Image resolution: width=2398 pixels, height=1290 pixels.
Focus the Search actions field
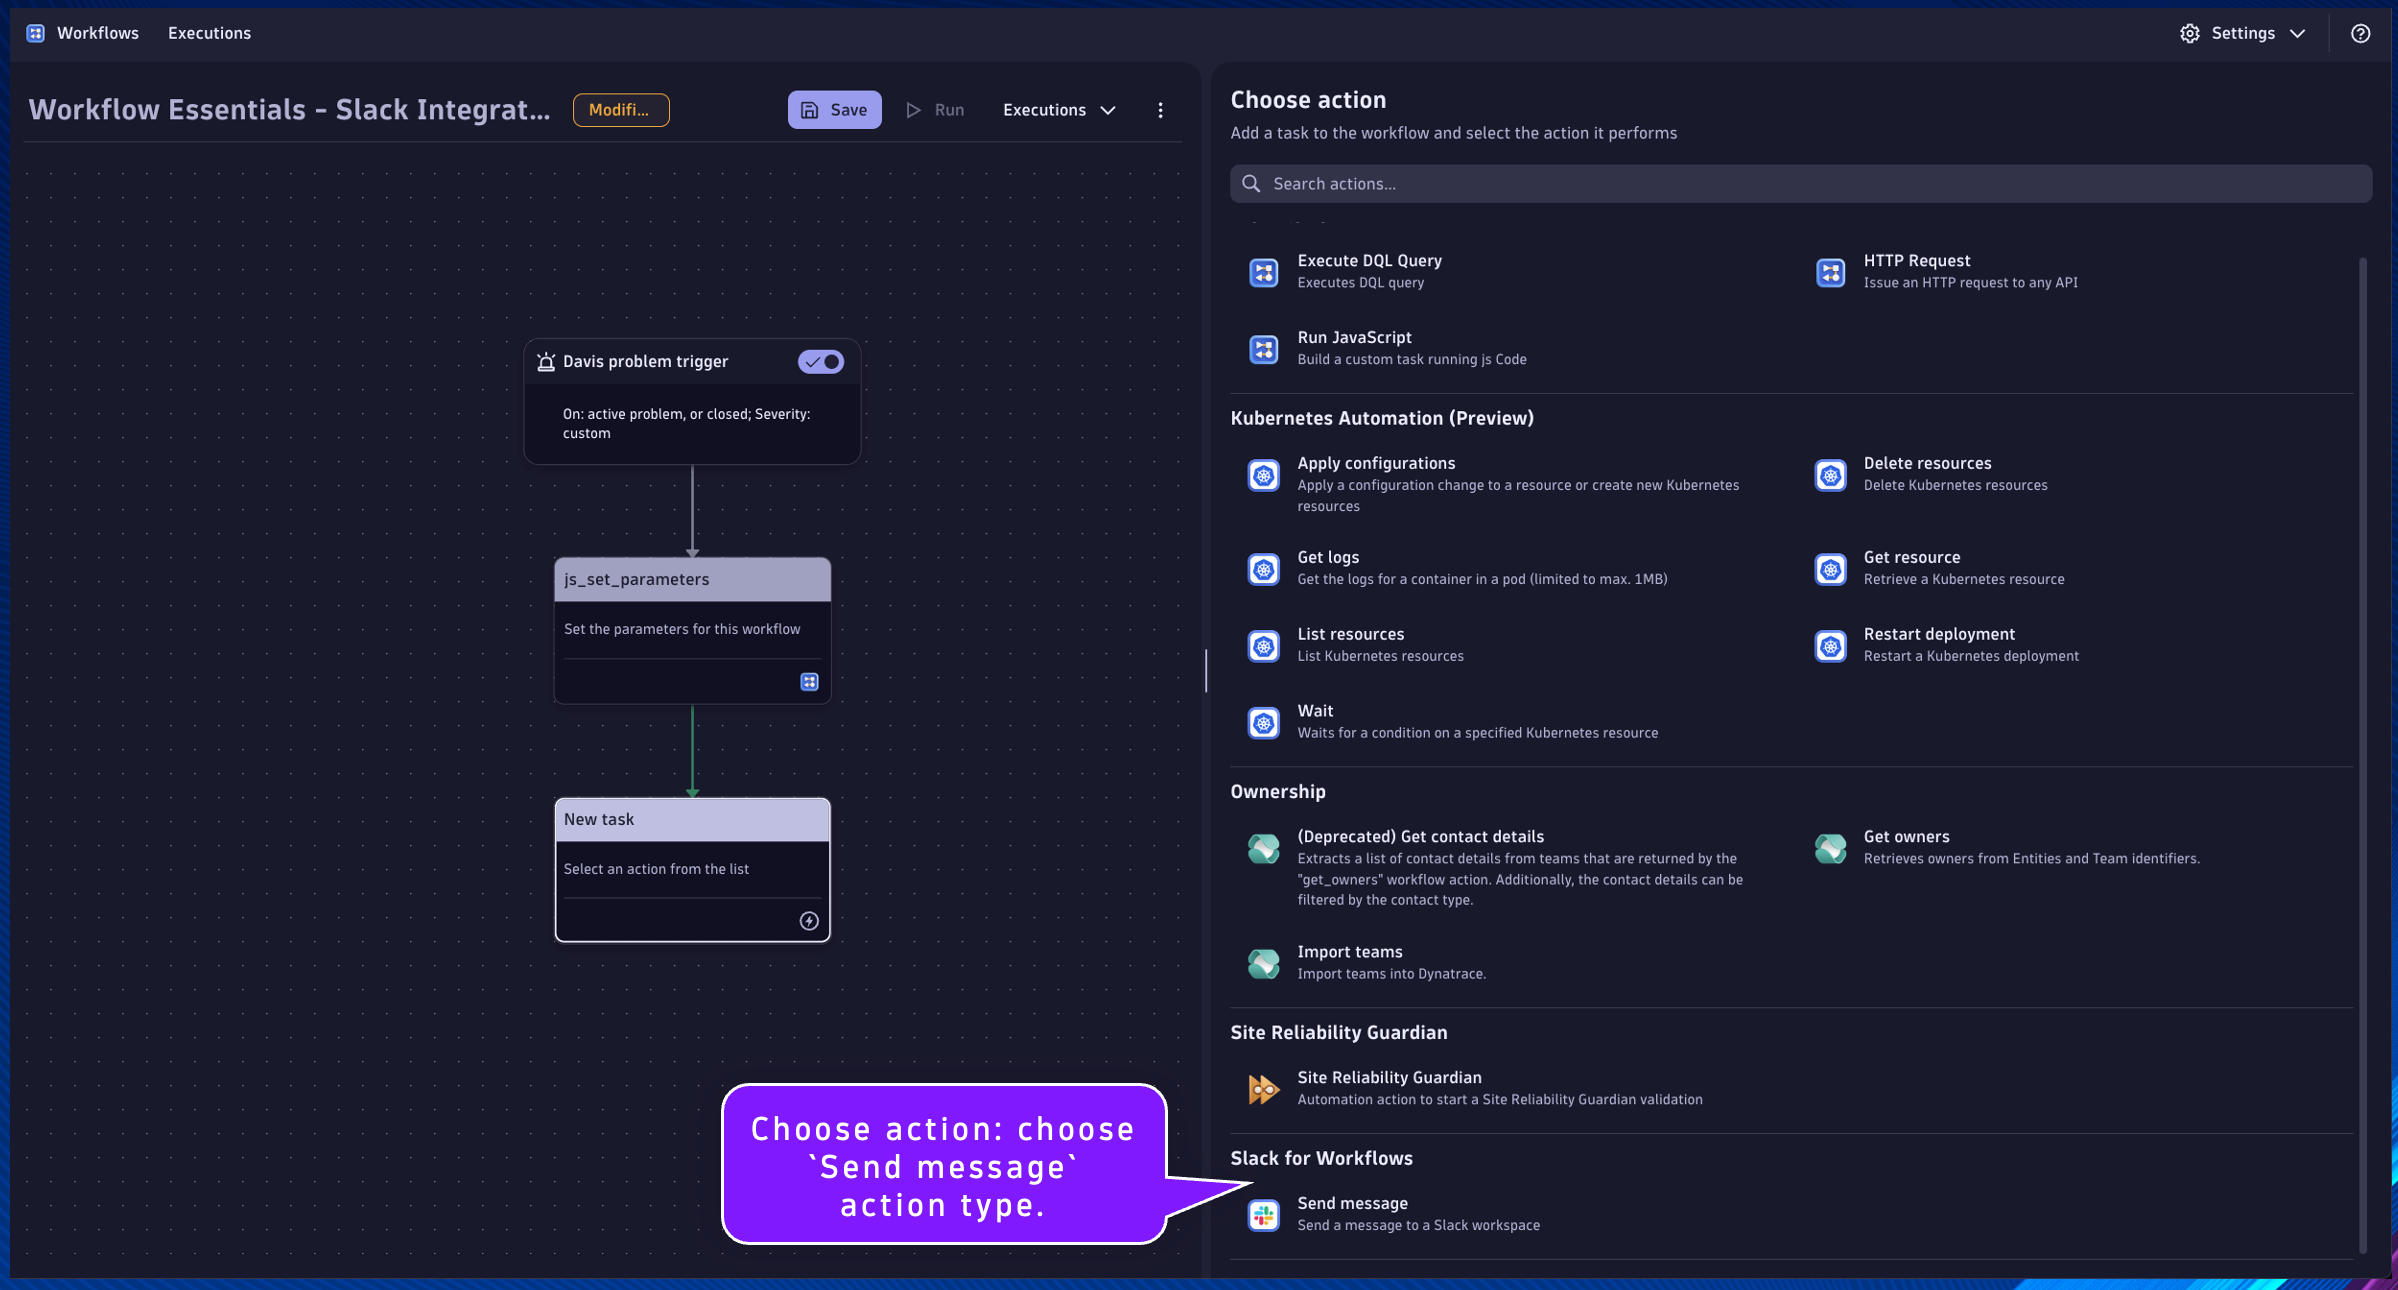[x=1800, y=184]
